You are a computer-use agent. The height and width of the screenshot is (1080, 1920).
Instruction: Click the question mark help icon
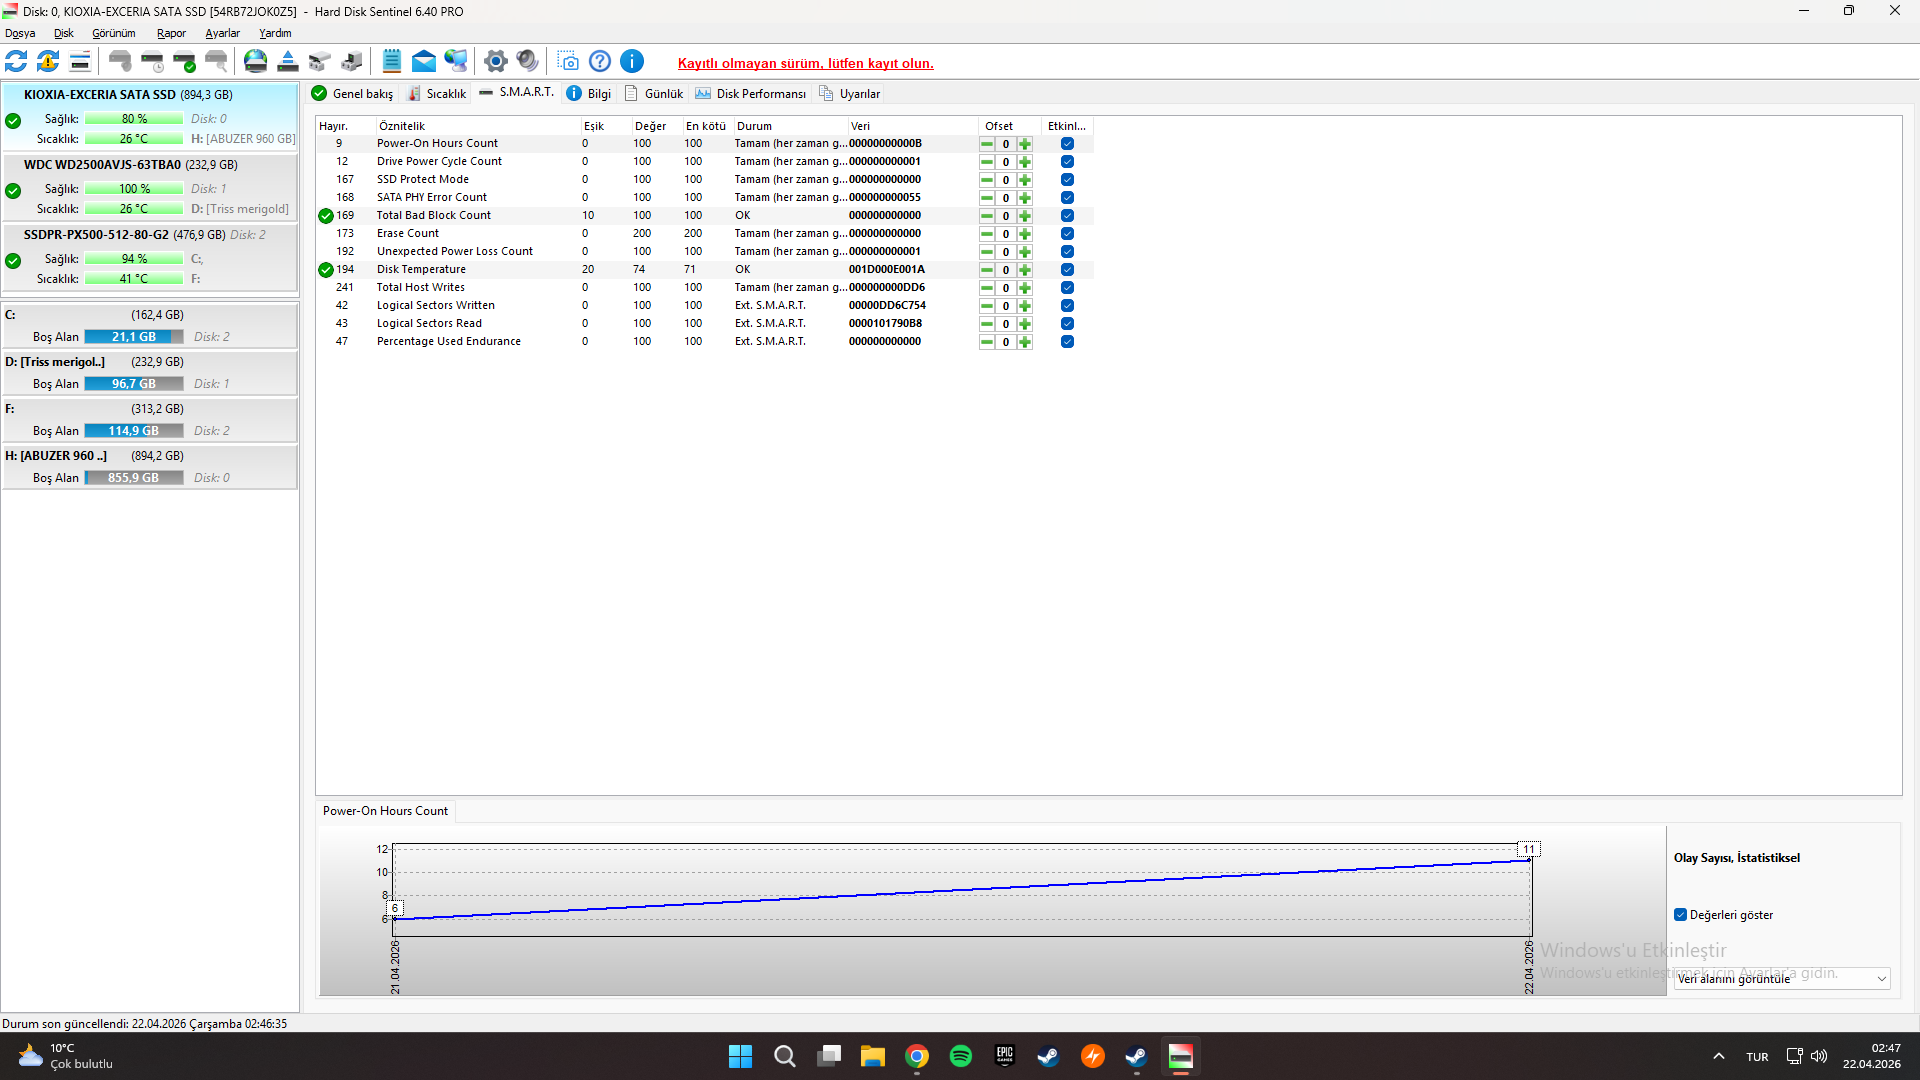click(600, 62)
